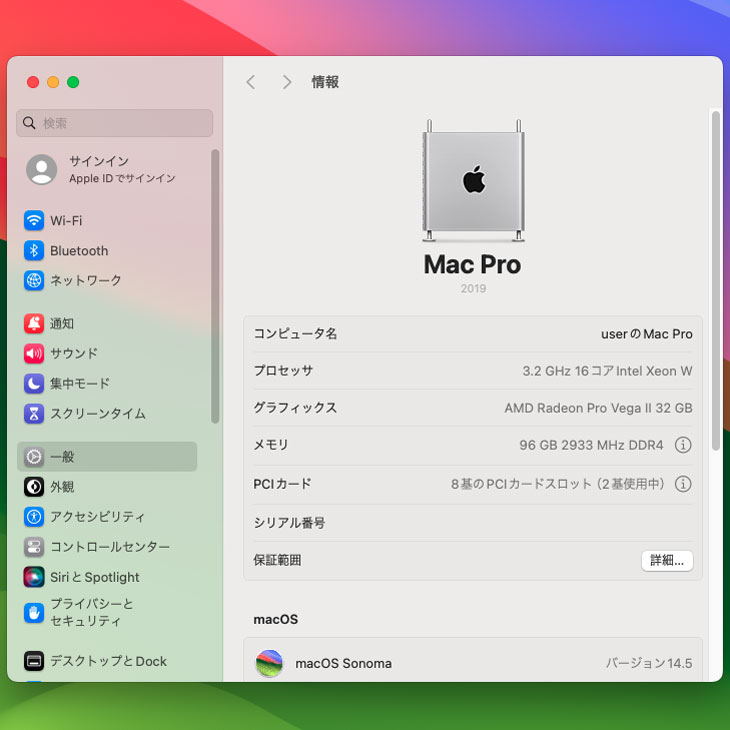Show PCI カード info button
The image size is (730, 730).
683,484
